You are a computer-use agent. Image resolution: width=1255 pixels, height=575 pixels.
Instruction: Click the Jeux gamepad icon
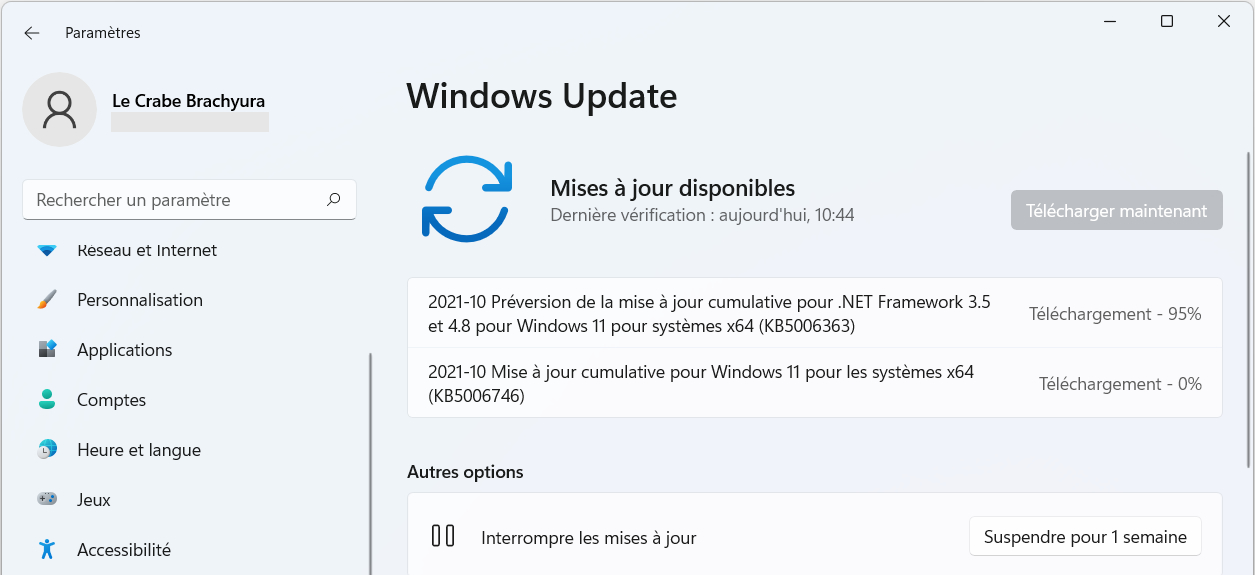(x=47, y=499)
